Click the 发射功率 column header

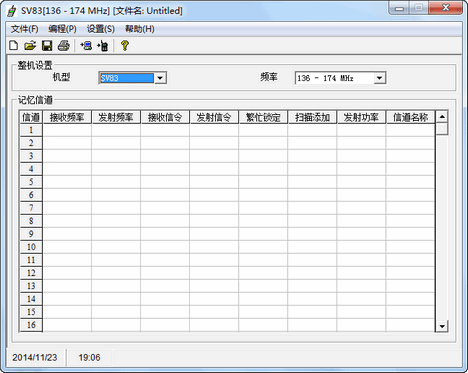361,117
